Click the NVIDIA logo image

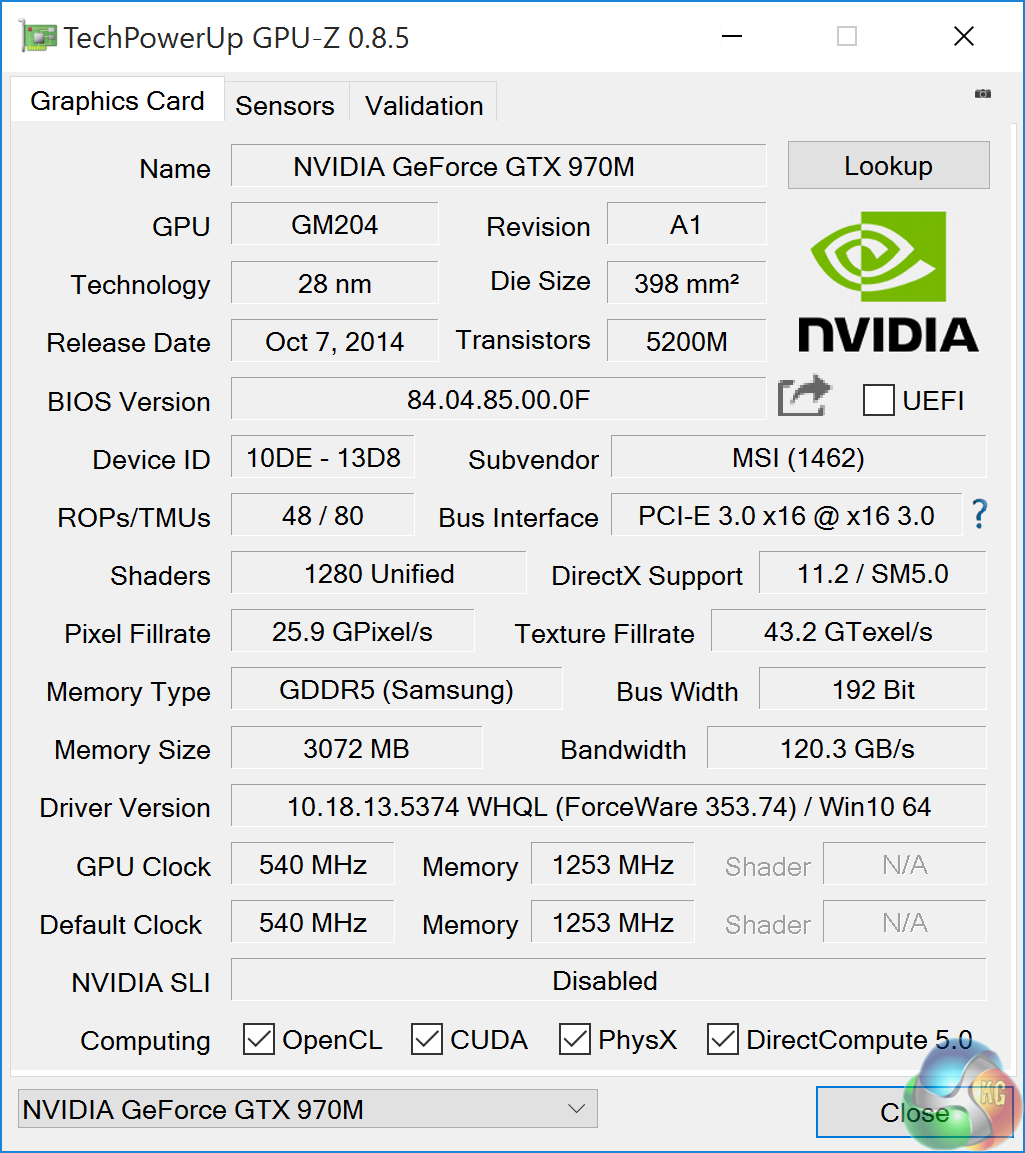pos(888,282)
